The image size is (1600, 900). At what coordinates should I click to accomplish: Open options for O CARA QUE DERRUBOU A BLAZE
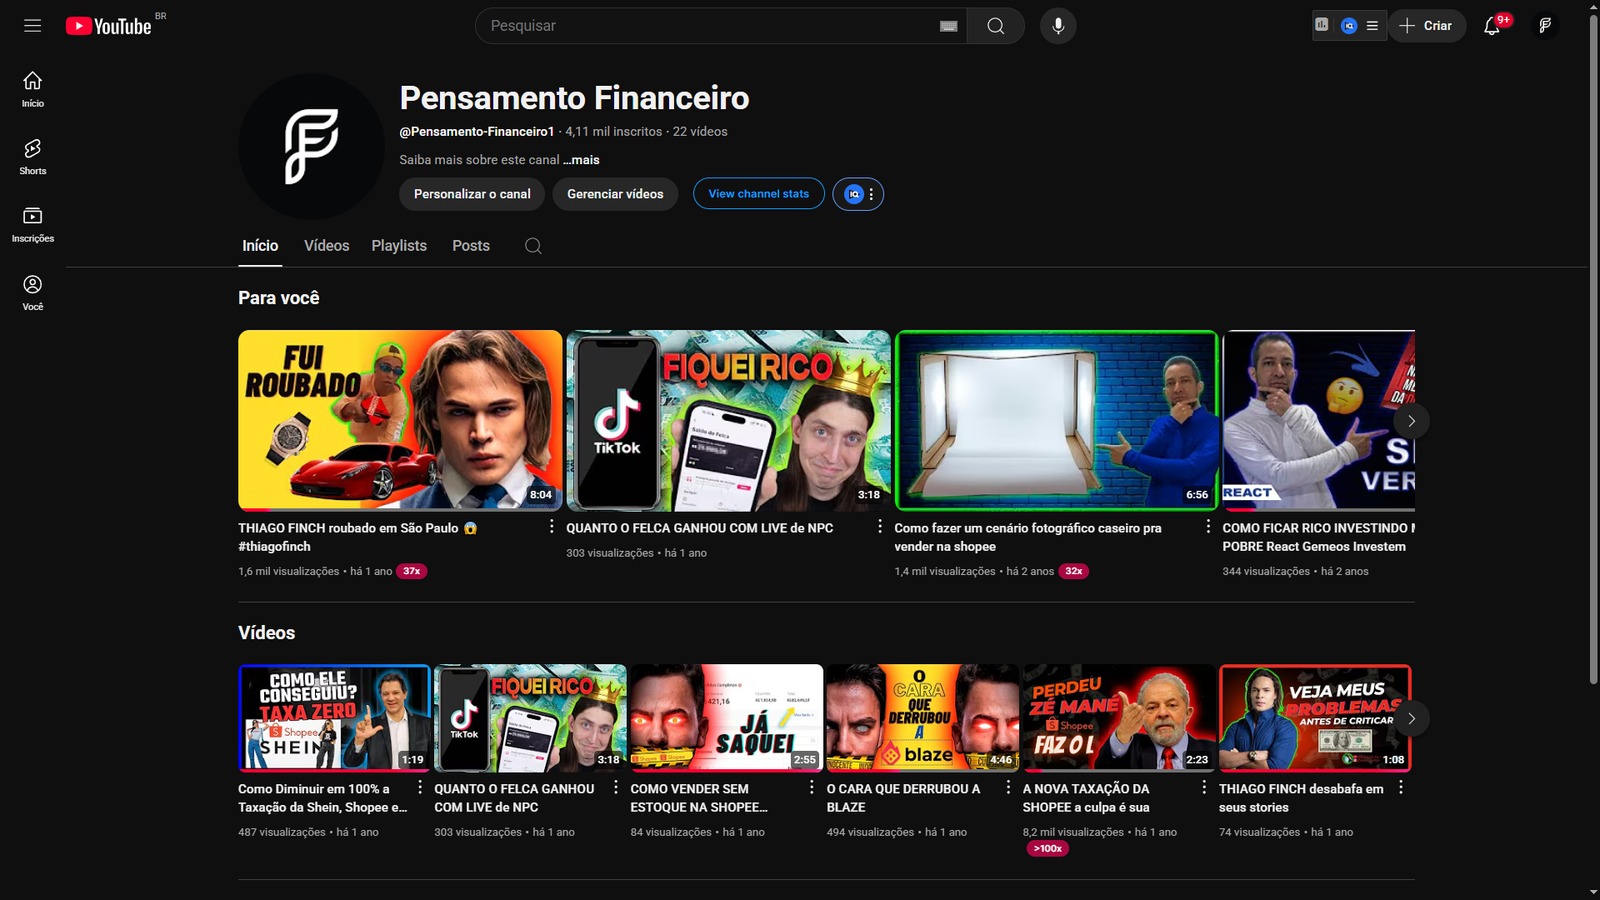tap(1007, 787)
